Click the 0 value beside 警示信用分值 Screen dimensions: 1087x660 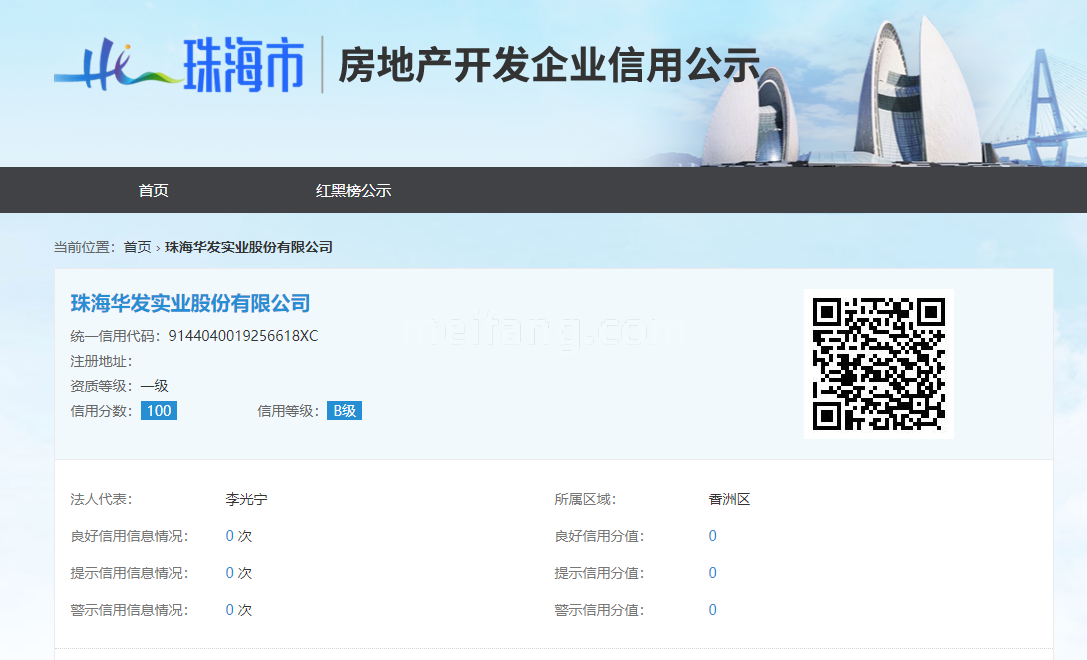tap(713, 610)
